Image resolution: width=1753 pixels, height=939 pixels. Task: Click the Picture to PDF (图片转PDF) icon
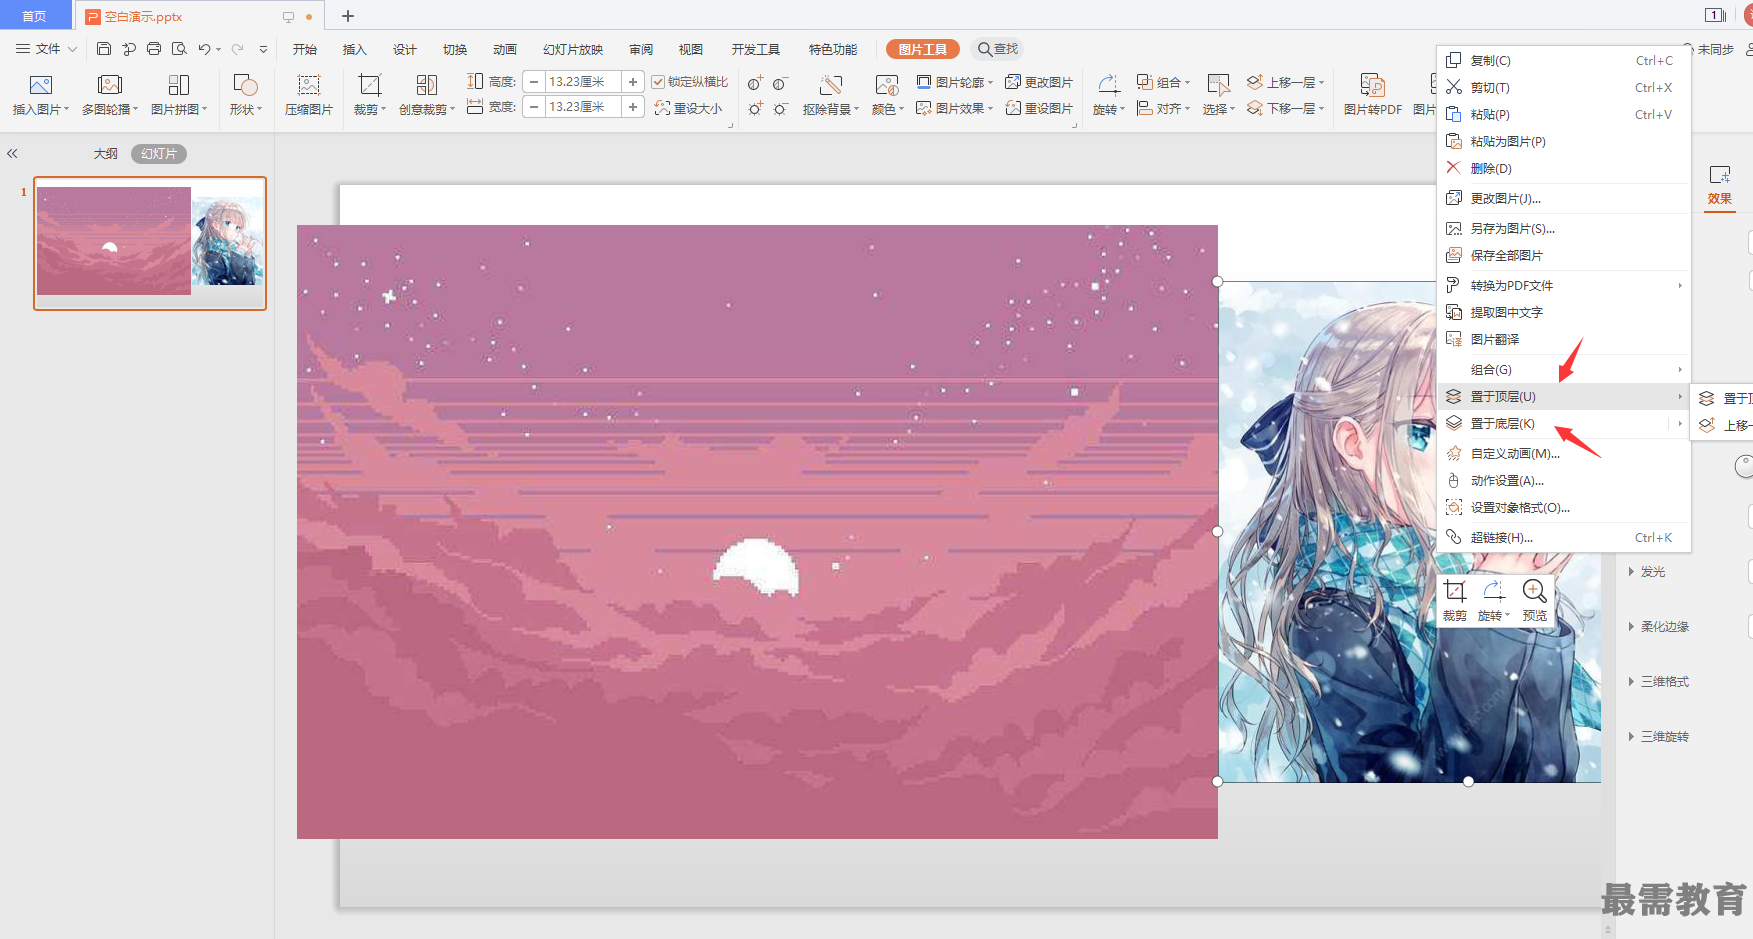point(1373,85)
